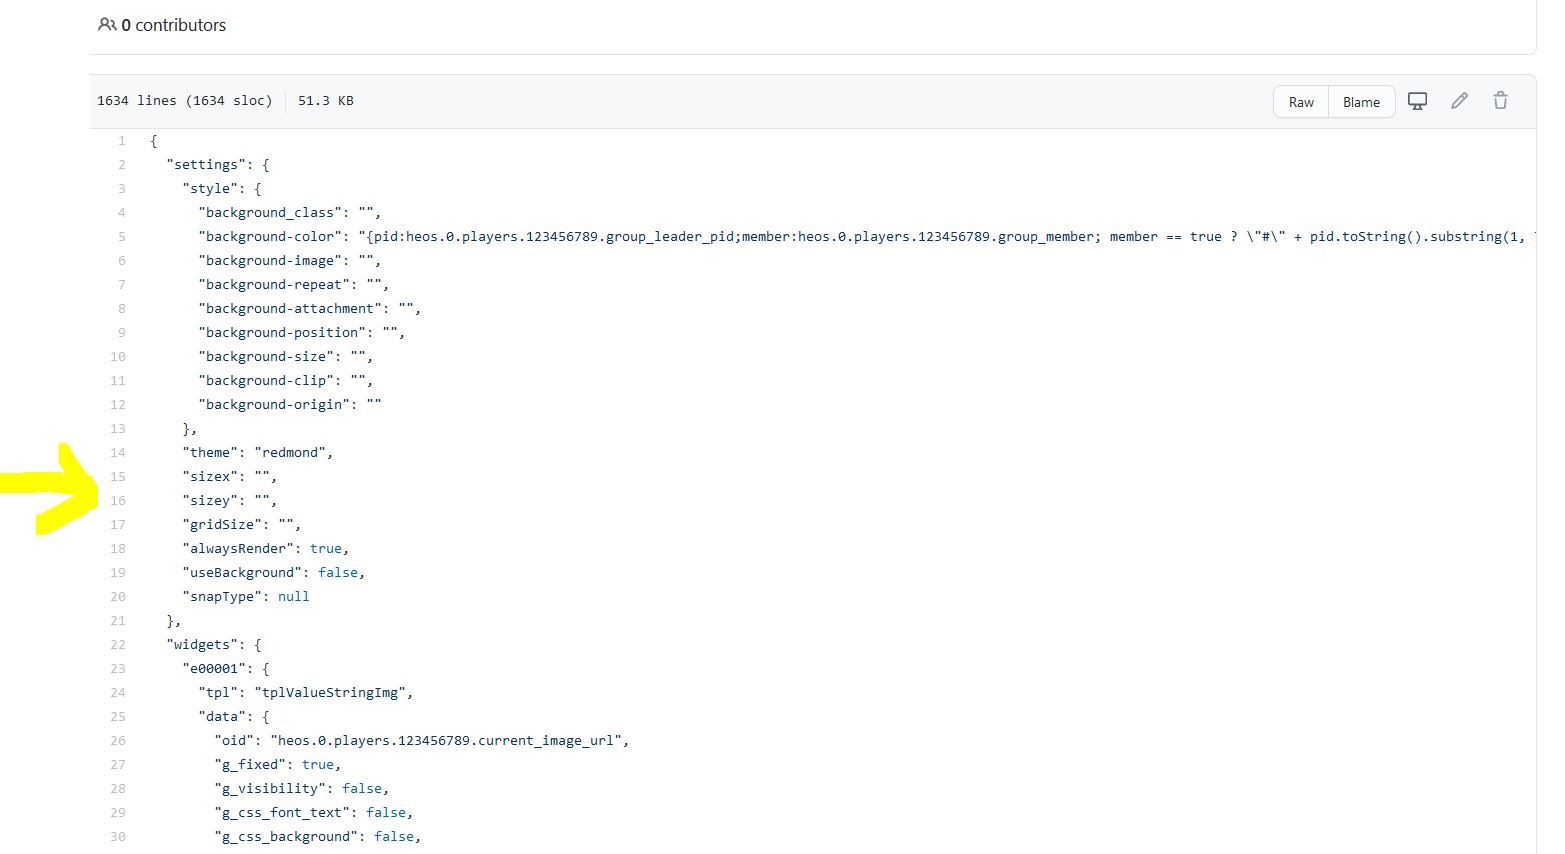Select line number 5
This screenshot has height=854, width=1565.
[x=121, y=237]
